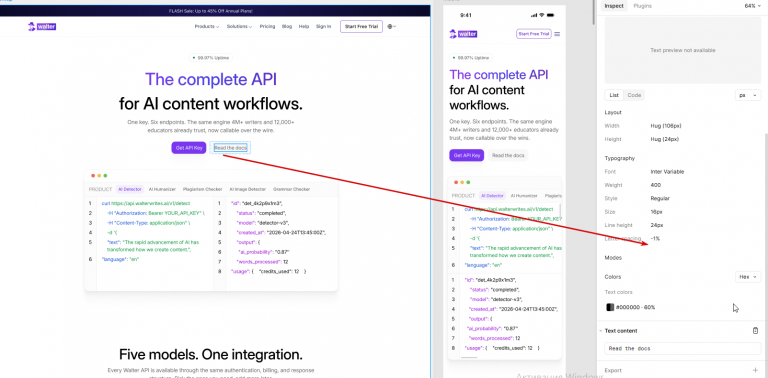
Task: Click the mobile 99.97% Uptime badge
Action: [470, 58]
